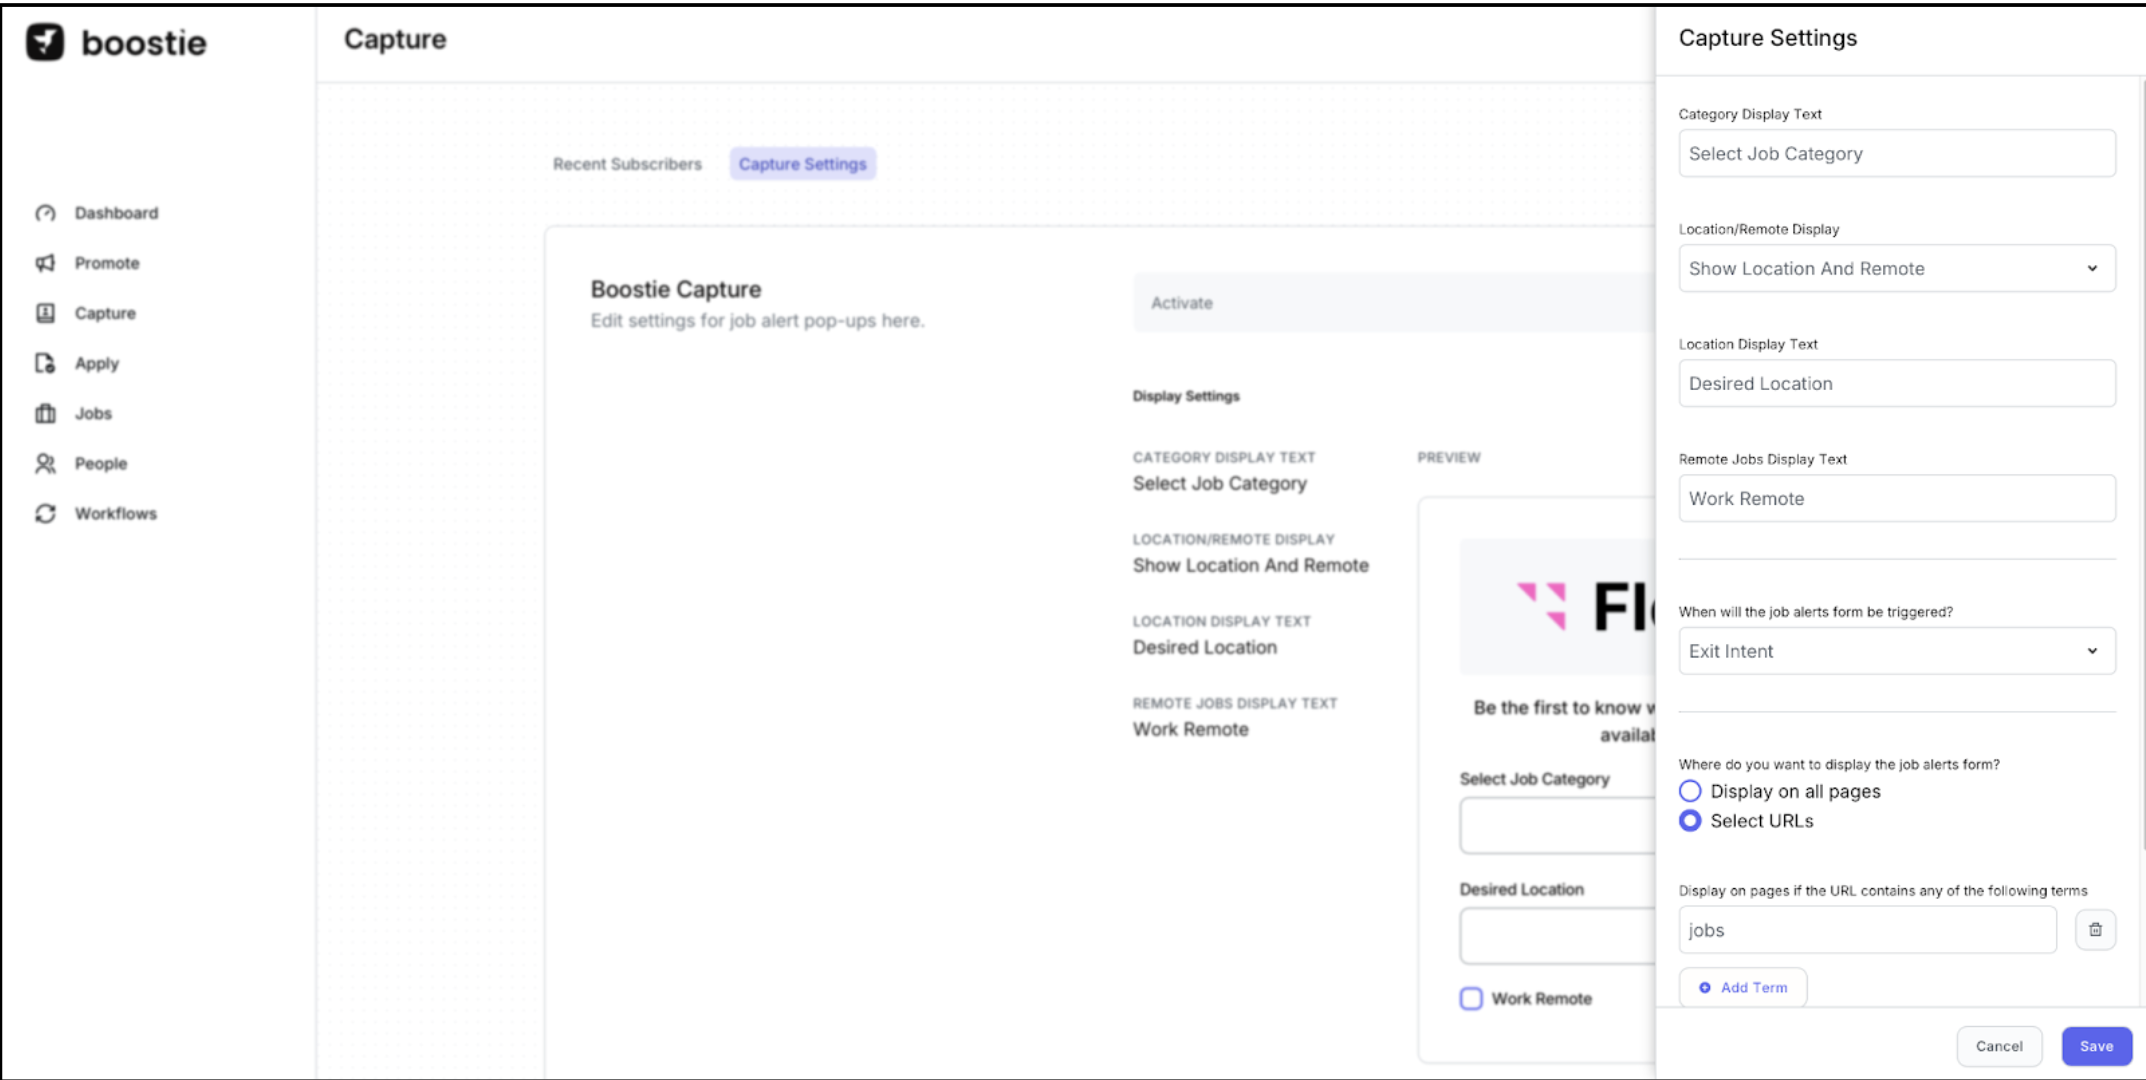2146x1080 pixels.
Task: Click the People sidebar icon
Action: (45, 463)
